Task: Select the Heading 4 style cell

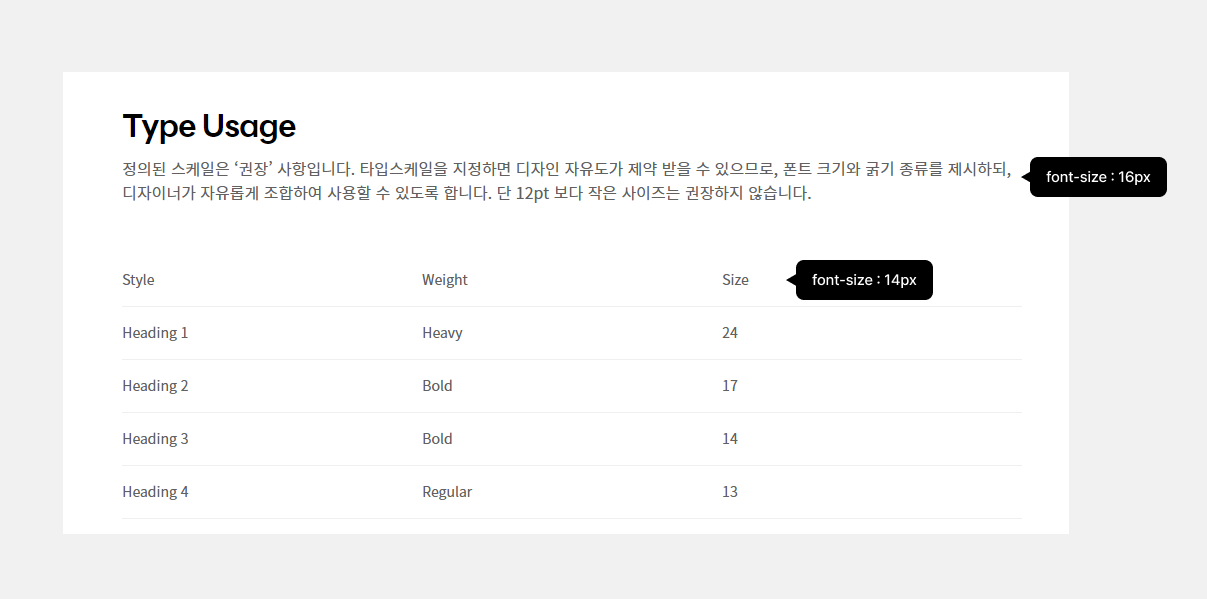Action: pos(155,492)
